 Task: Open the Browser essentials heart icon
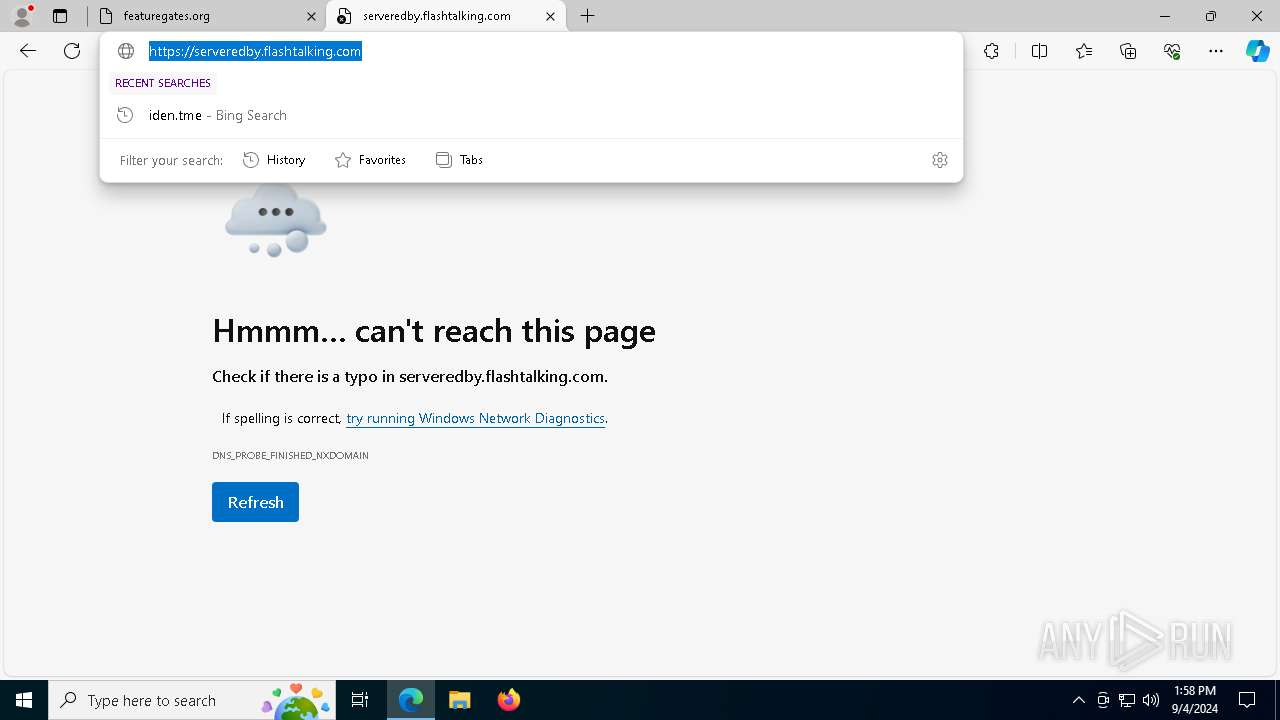click(1172, 51)
